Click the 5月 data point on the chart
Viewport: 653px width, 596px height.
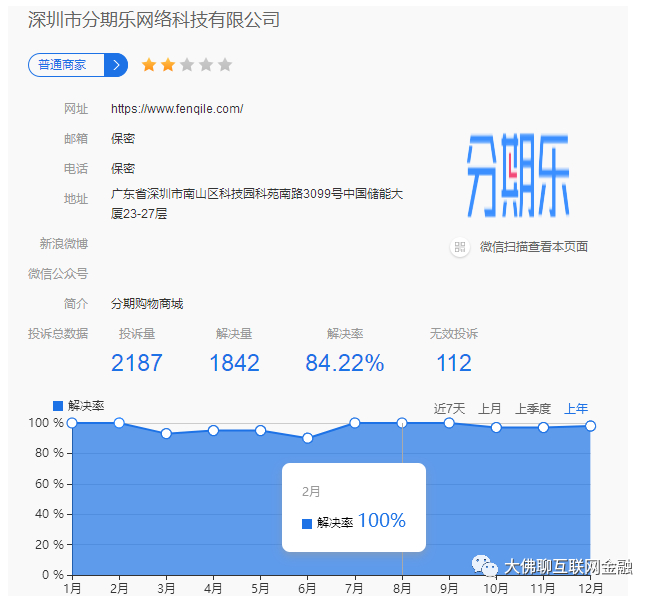[261, 430]
